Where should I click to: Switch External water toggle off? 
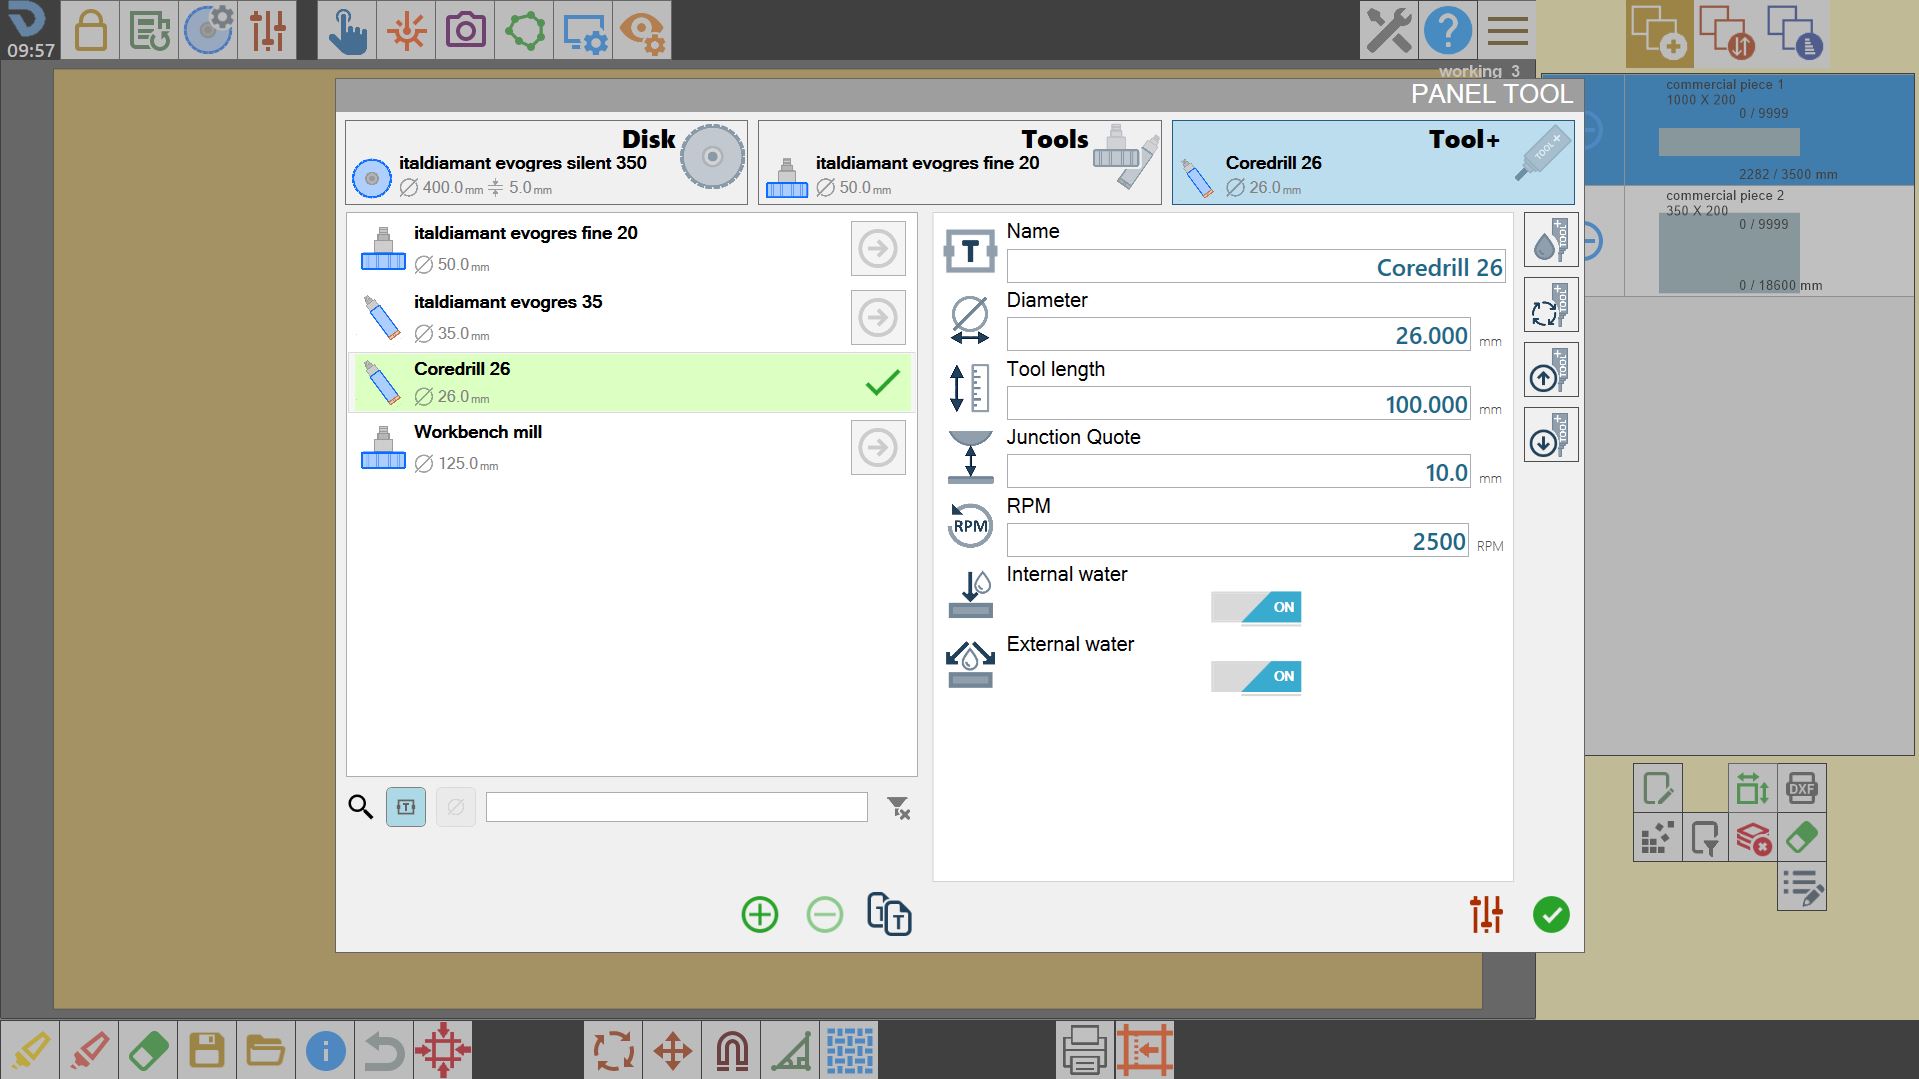click(1256, 677)
